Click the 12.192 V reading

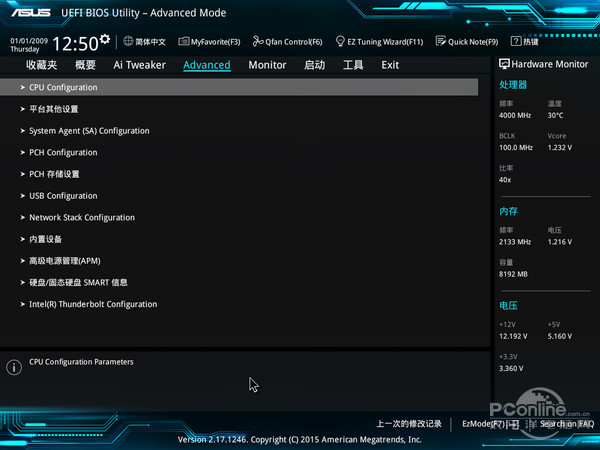[513, 336]
